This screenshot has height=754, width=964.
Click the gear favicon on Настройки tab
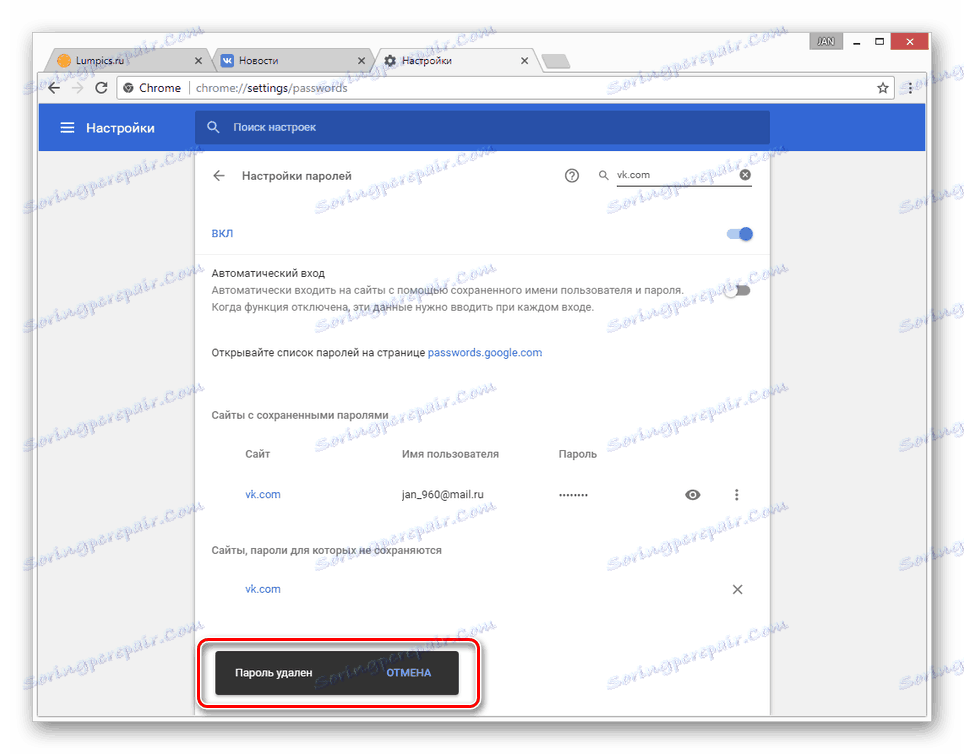390,60
